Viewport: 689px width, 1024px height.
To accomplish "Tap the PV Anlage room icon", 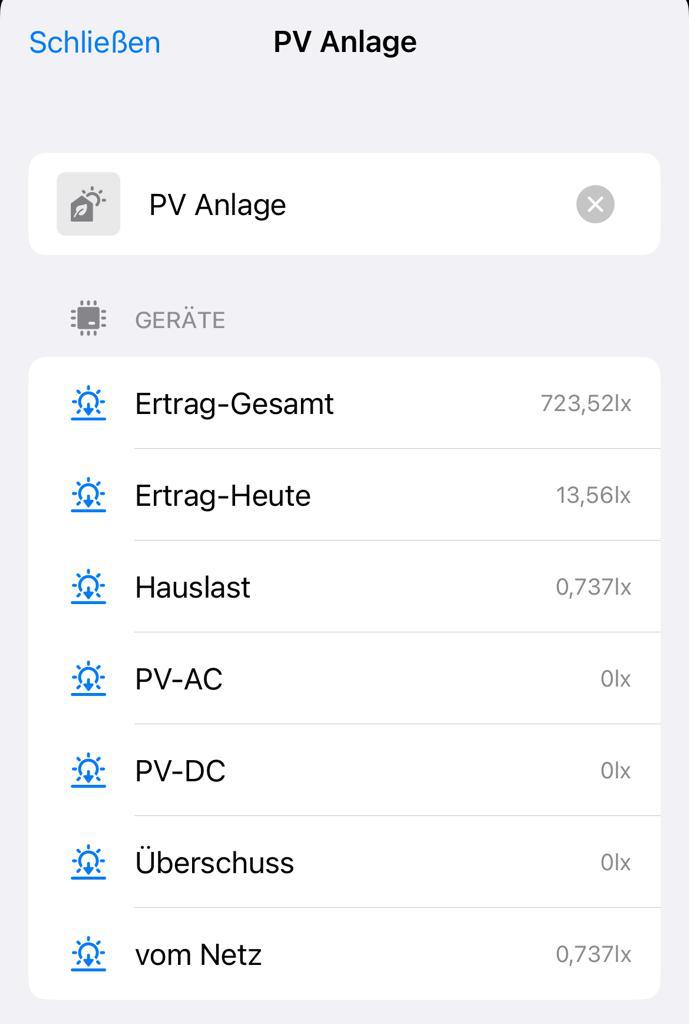I will pos(88,204).
